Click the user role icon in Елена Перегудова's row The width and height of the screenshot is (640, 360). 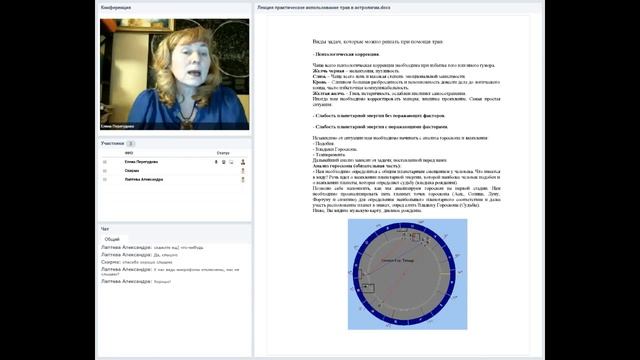click(x=243, y=162)
